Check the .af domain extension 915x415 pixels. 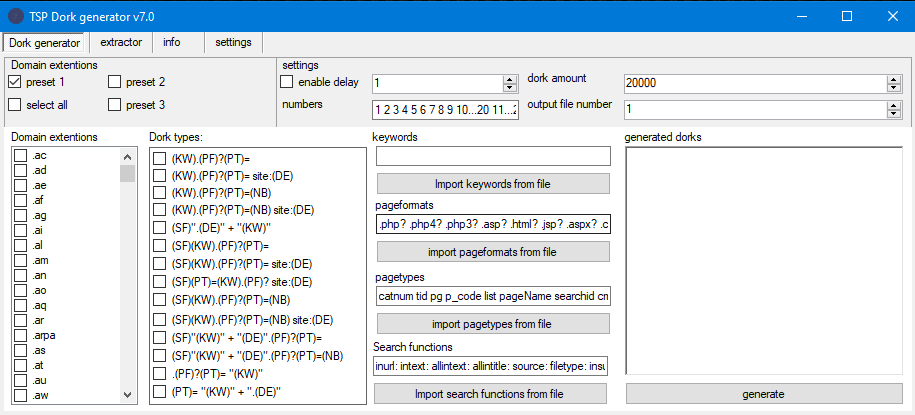(x=20, y=201)
